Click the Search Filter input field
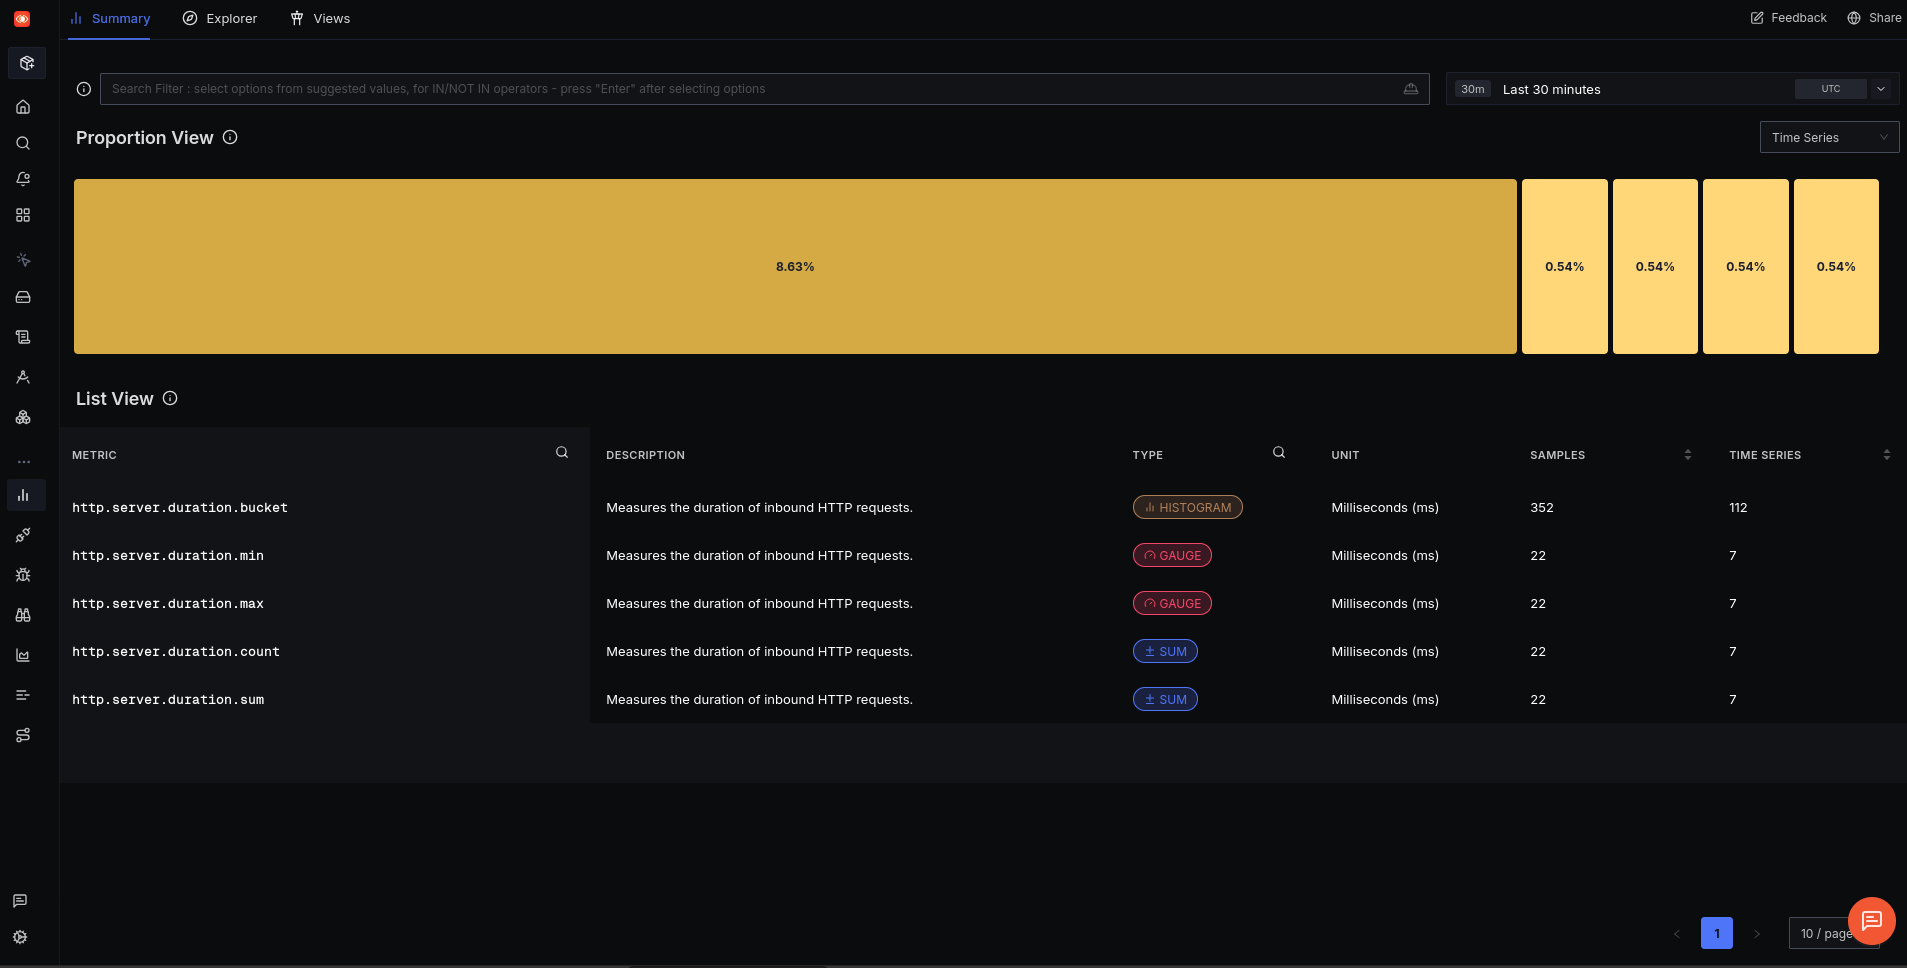 point(750,89)
